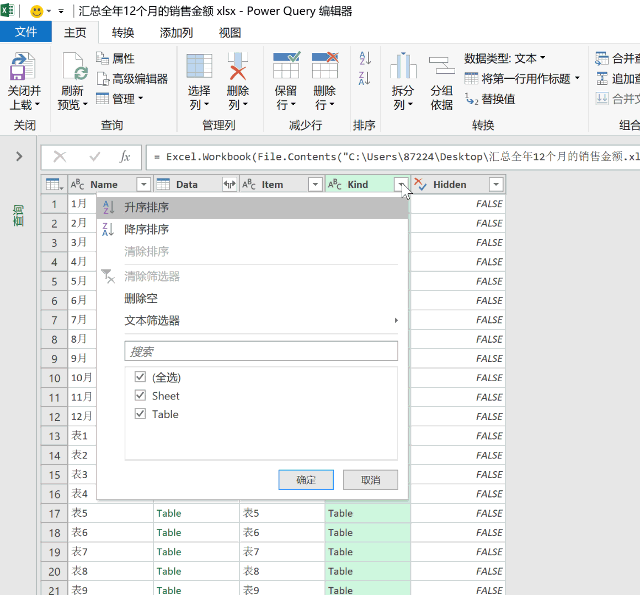Expand the queries pane chevron
Viewport: 640px width, 595px height.
(x=19, y=156)
